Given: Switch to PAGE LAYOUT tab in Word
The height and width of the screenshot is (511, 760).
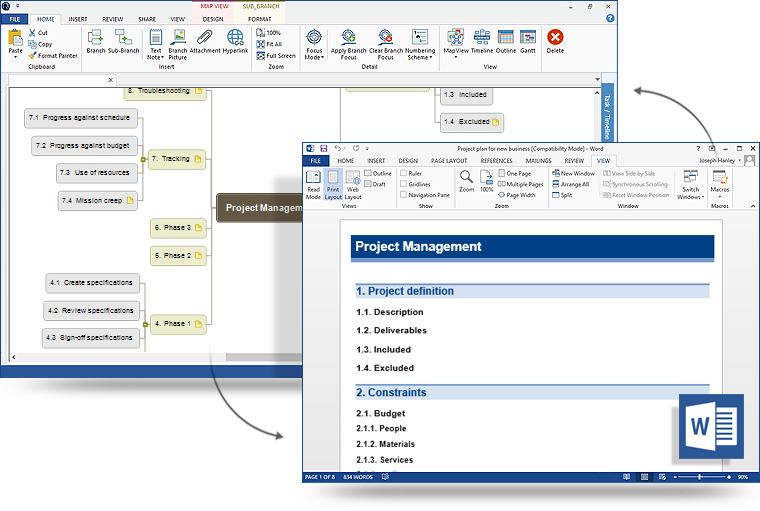Looking at the screenshot, I should [449, 160].
